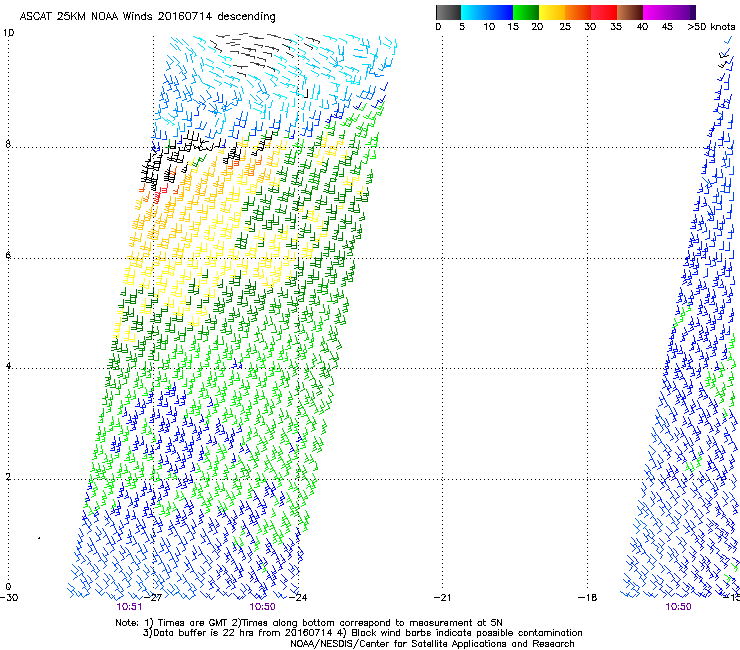Click the longitude '-18' axis label
Image resolution: width=740 pixels, height=650 pixels.
[x=588, y=598]
